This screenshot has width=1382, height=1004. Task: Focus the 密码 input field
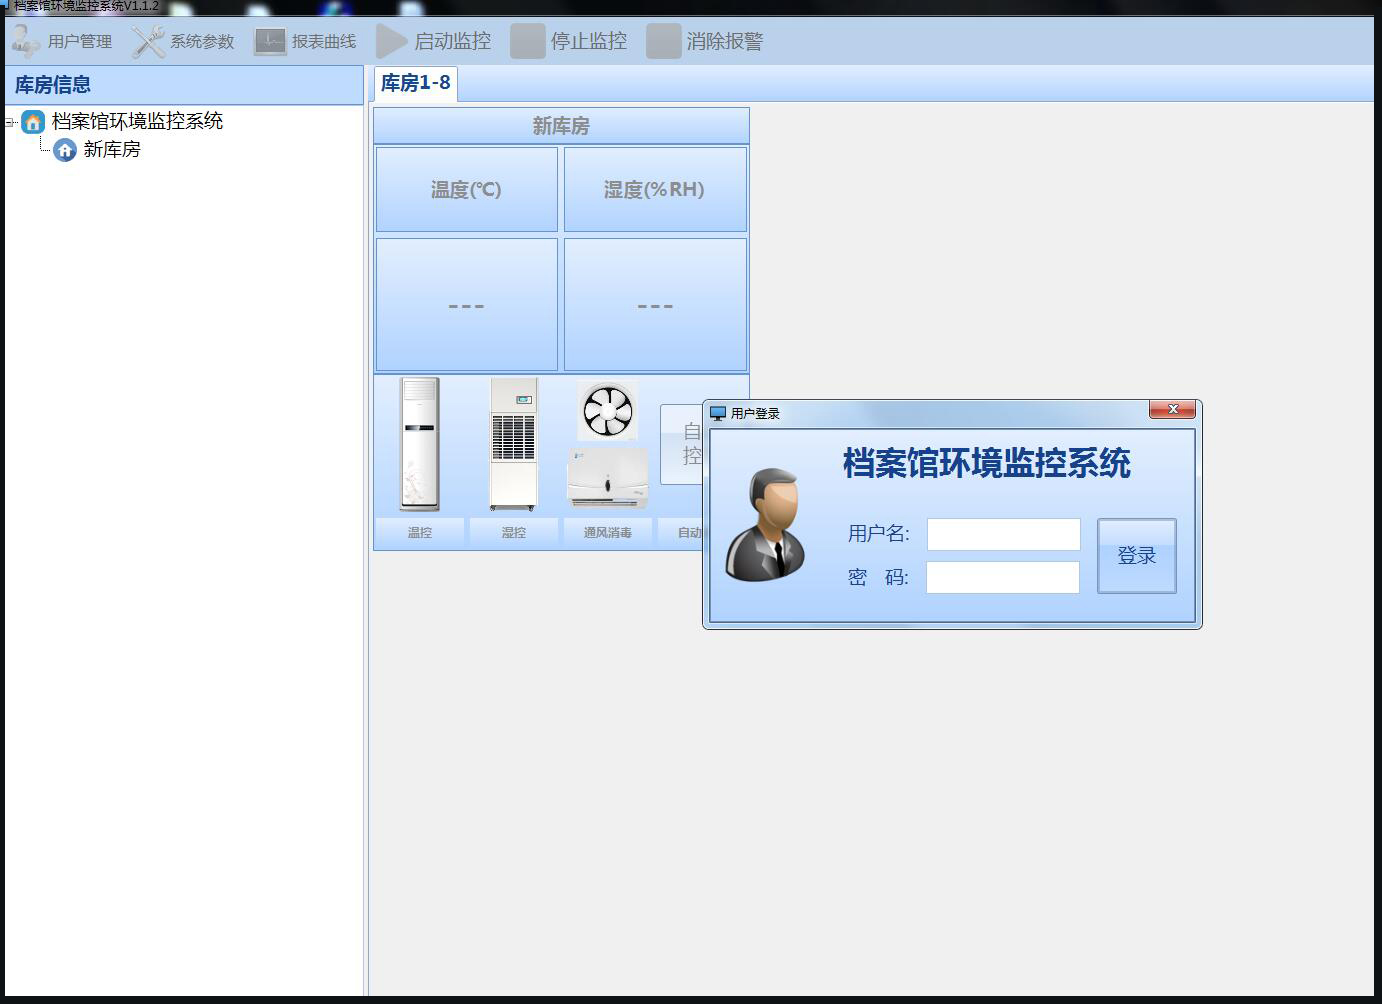[x=1003, y=577]
